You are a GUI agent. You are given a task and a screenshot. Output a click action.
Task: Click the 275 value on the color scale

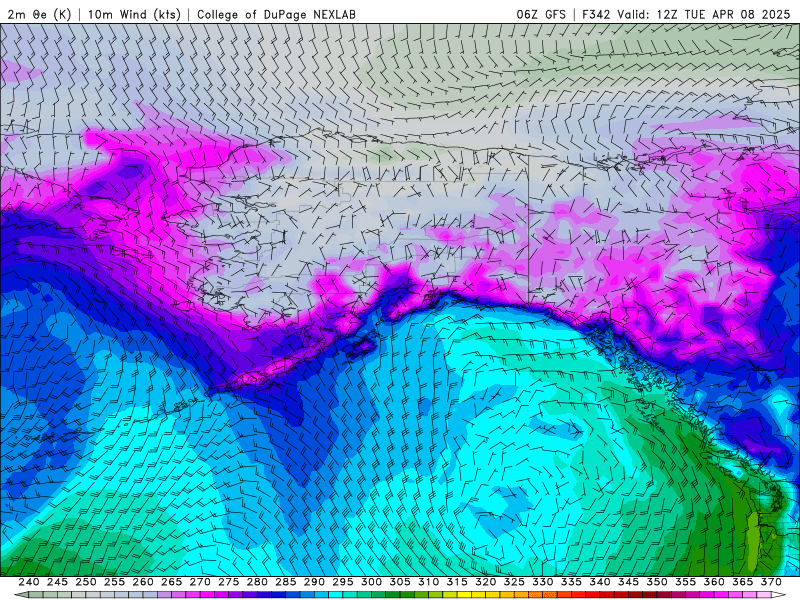click(229, 582)
